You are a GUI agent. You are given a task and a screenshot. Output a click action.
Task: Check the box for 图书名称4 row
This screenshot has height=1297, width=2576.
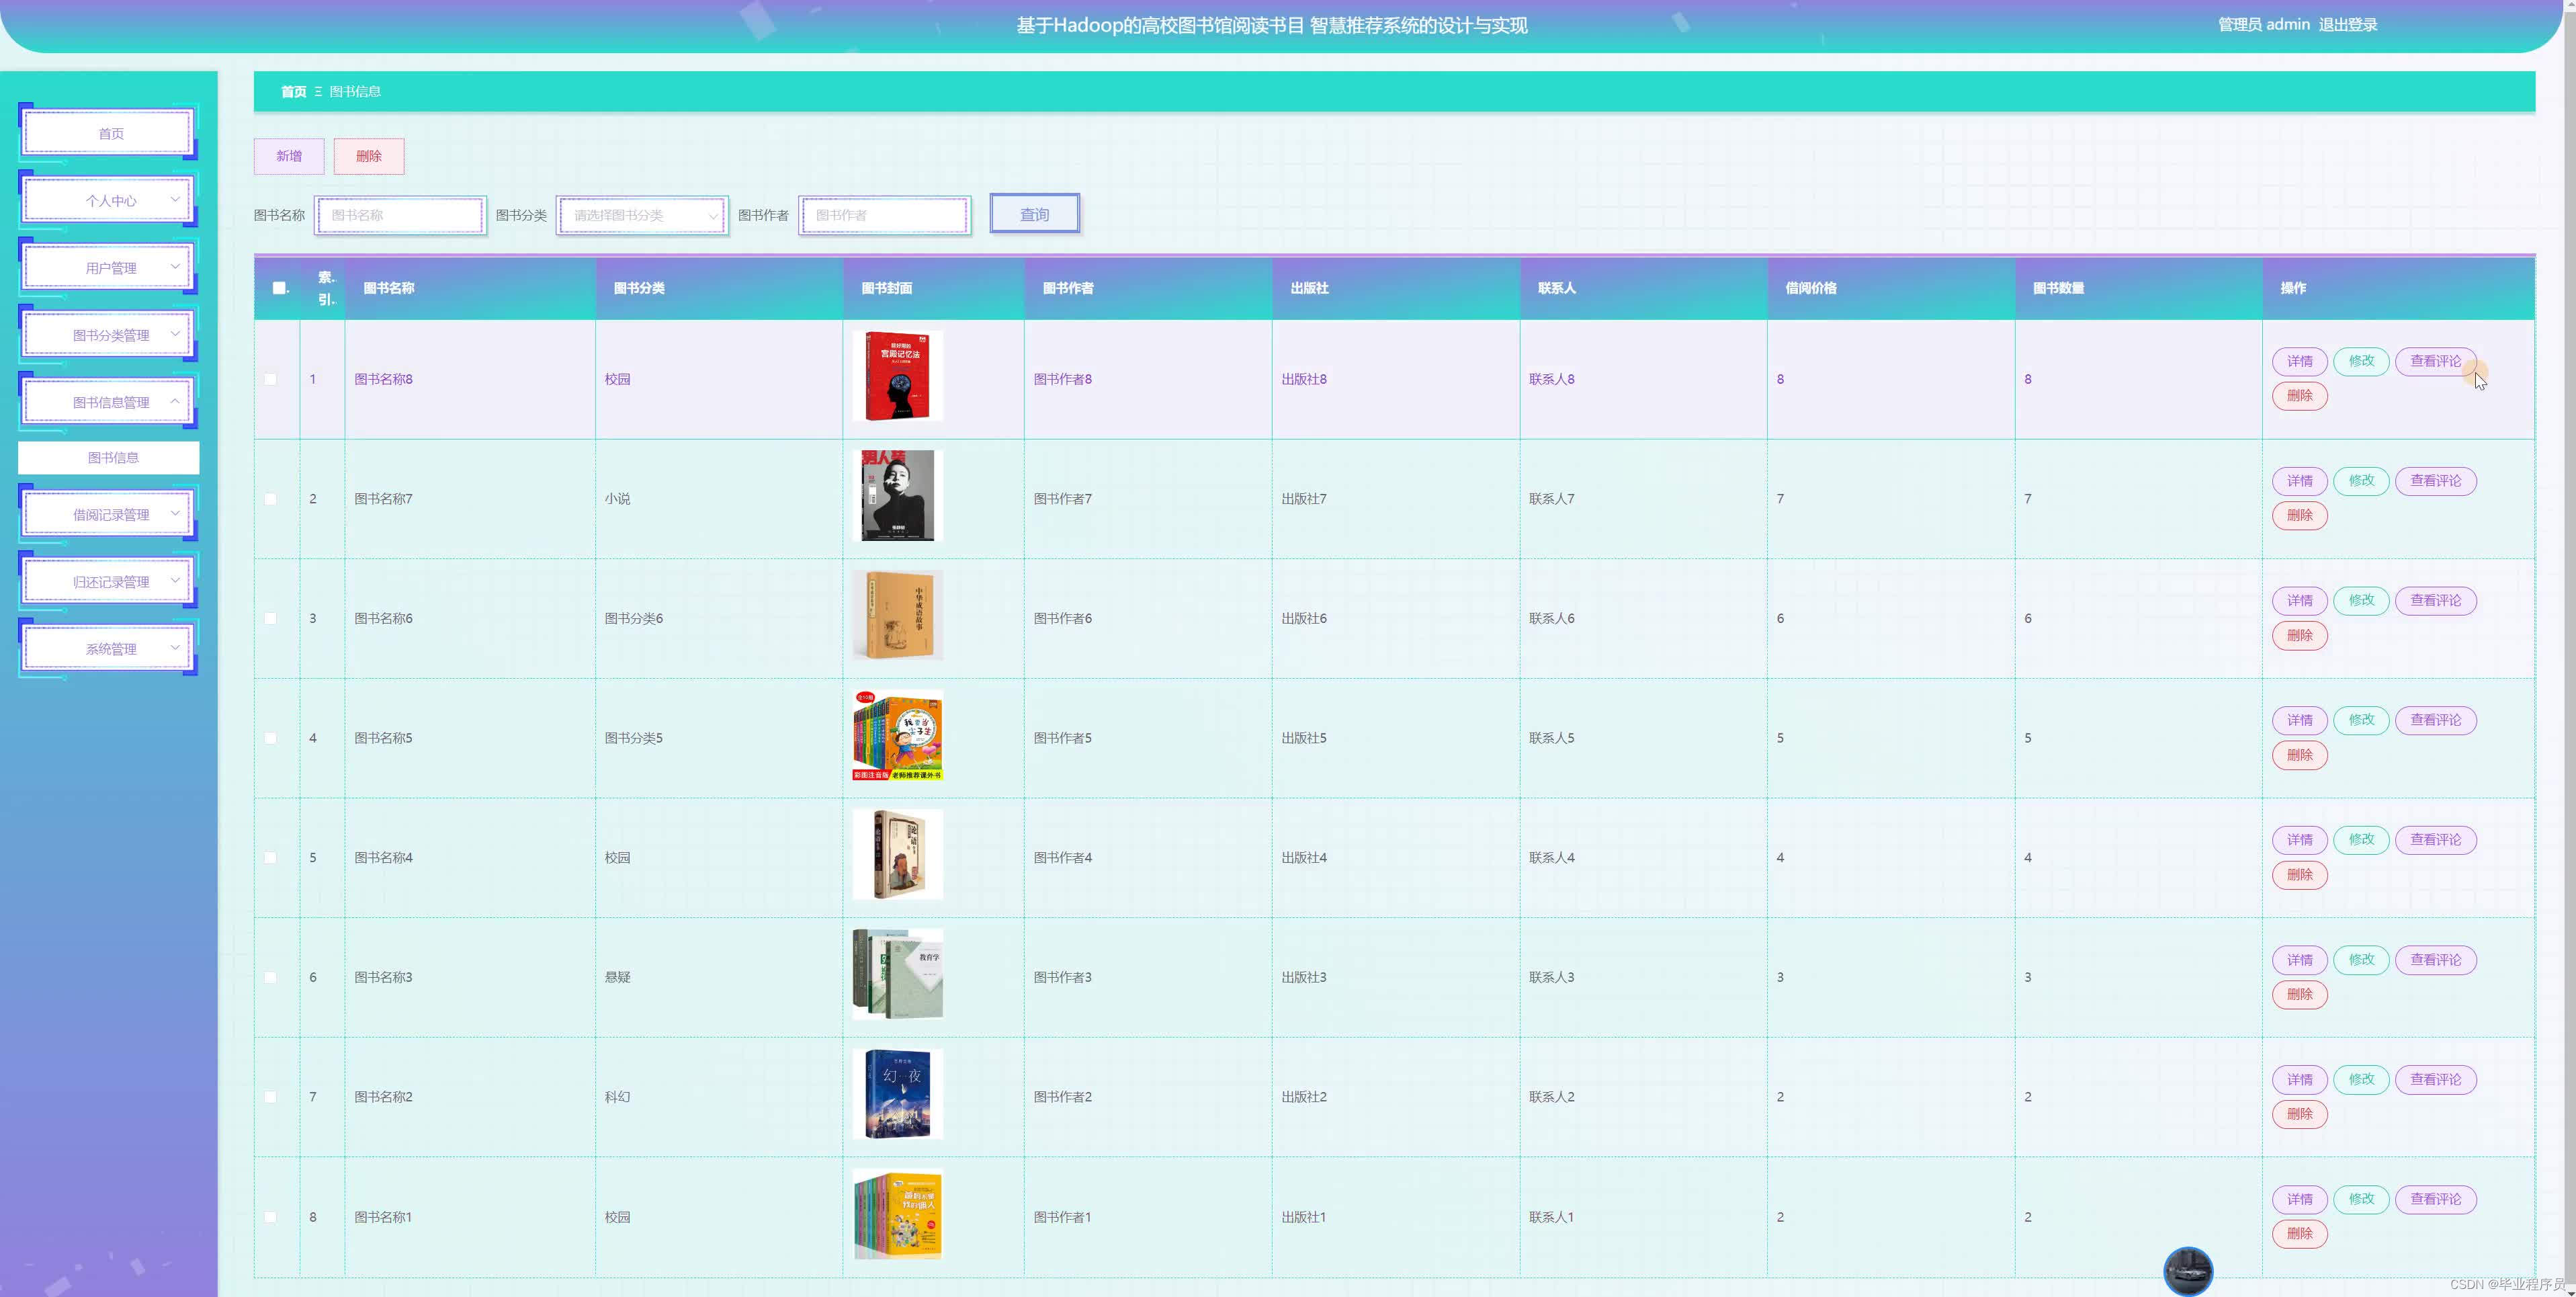tap(270, 858)
